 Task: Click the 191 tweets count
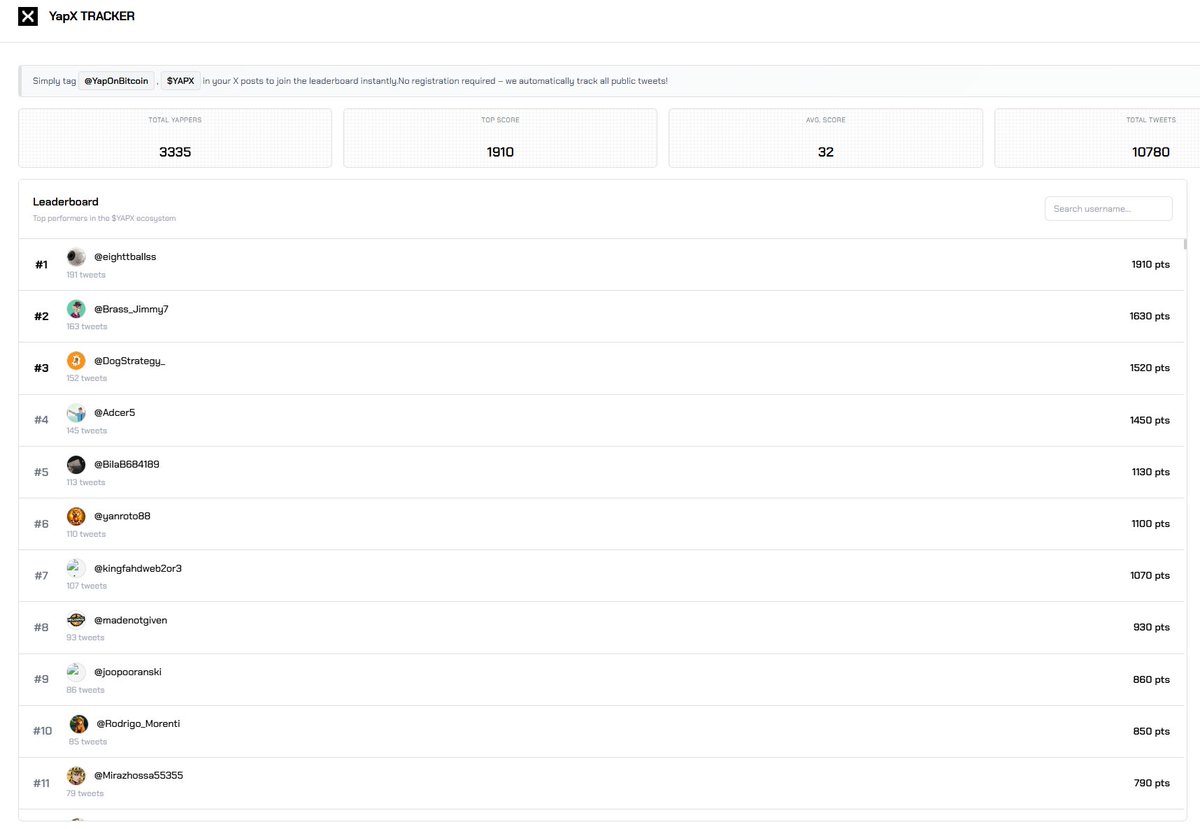pos(86,275)
